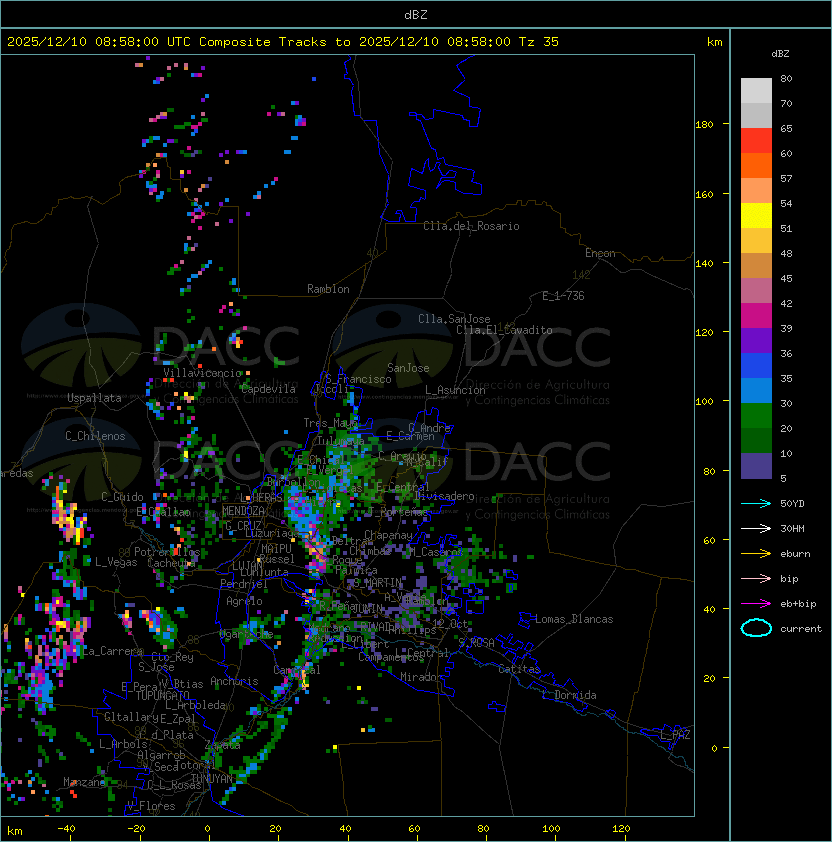Click the 'TUNUYAN' map label

[x=212, y=778]
